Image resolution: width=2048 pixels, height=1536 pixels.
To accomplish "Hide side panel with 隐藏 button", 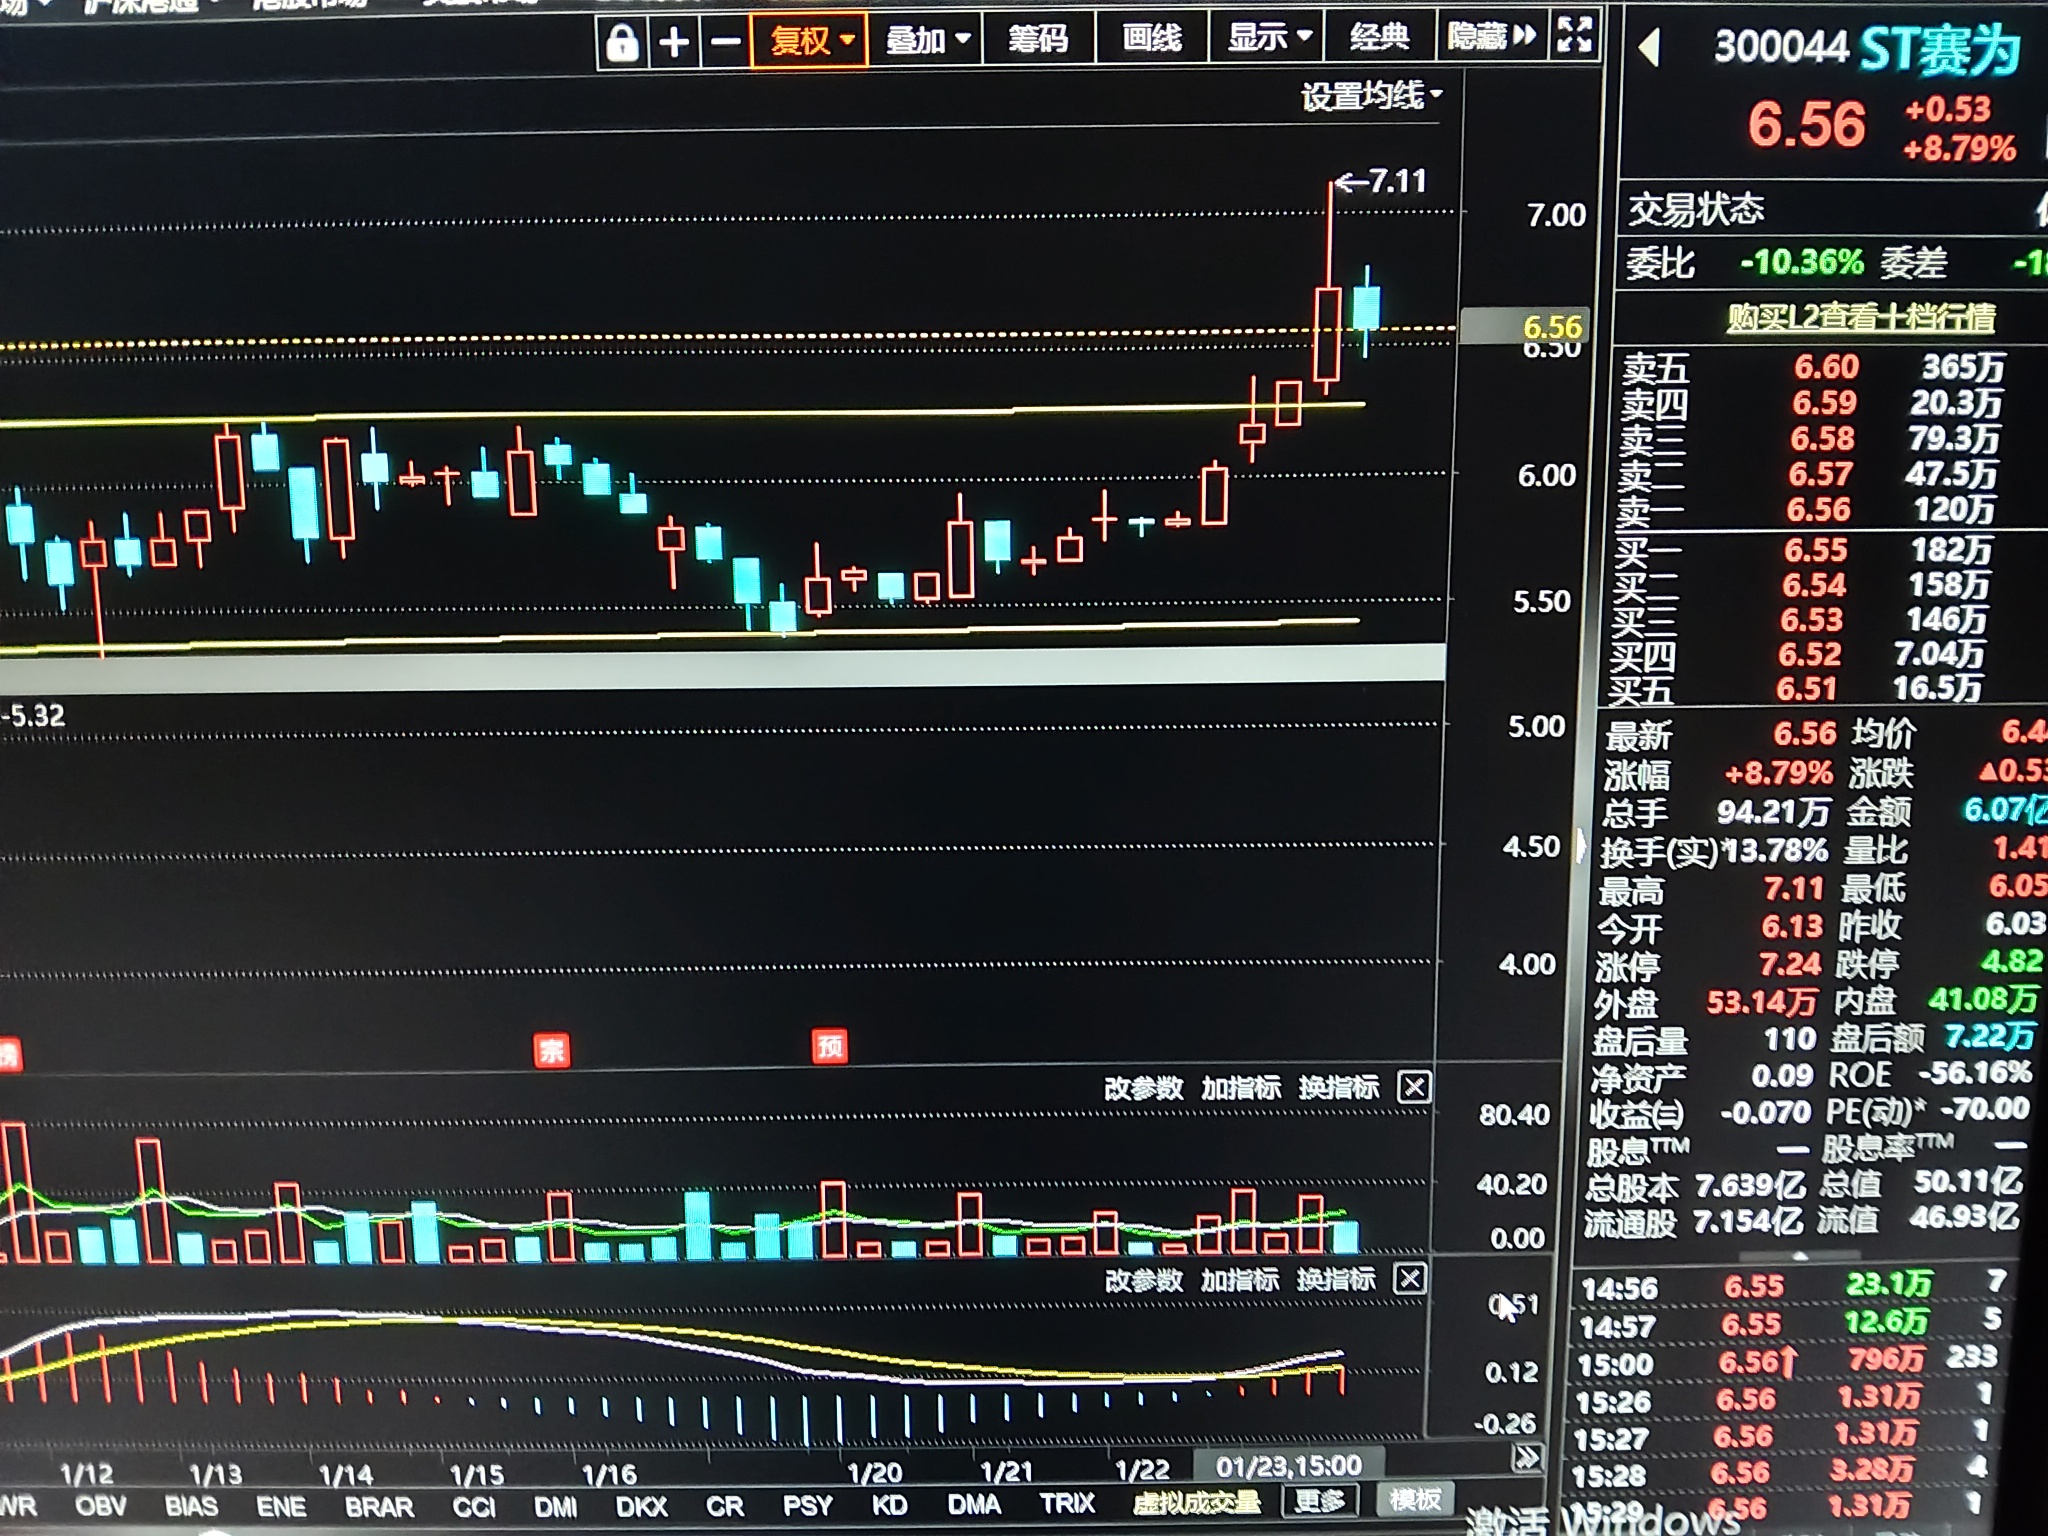I will pos(1490,37).
